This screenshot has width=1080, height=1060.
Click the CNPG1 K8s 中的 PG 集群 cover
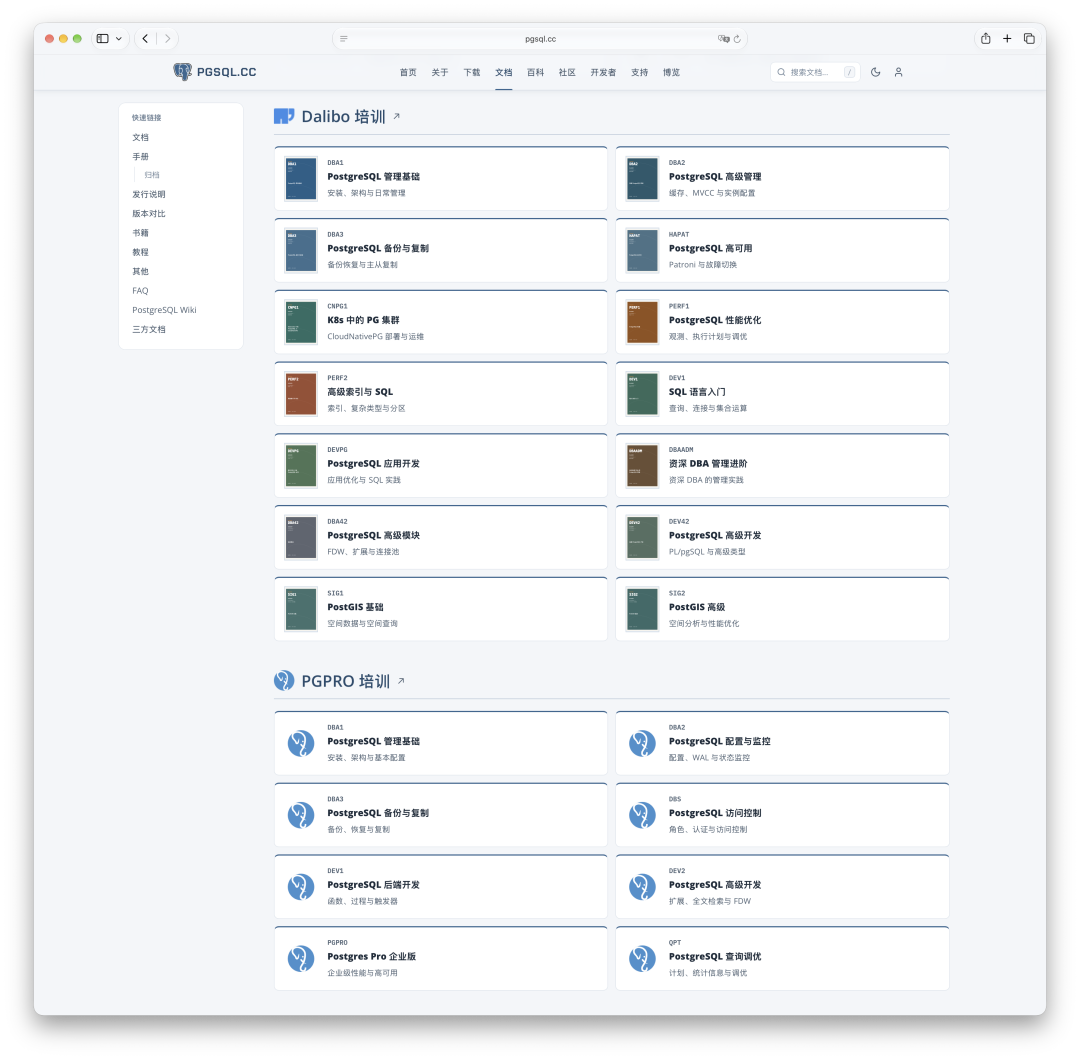(x=301, y=322)
